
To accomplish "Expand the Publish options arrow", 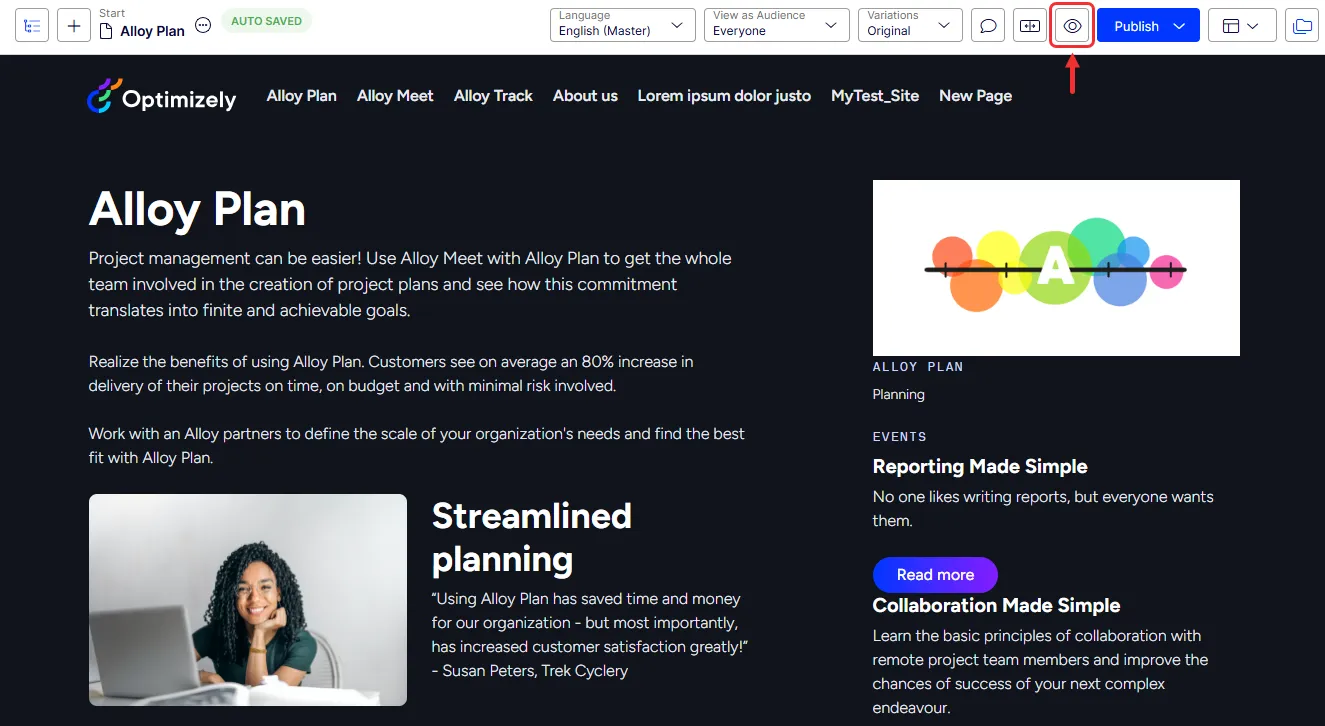I will pyautogui.click(x=1180, y=26).
